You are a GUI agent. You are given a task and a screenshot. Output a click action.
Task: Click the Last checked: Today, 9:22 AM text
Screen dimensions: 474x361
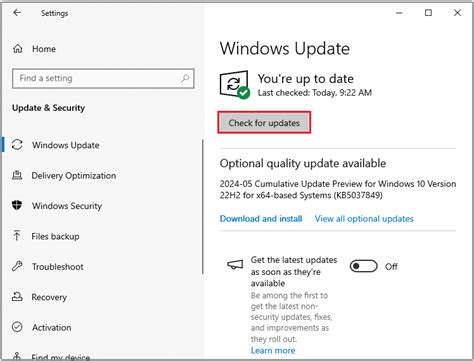tap(315, 93)
